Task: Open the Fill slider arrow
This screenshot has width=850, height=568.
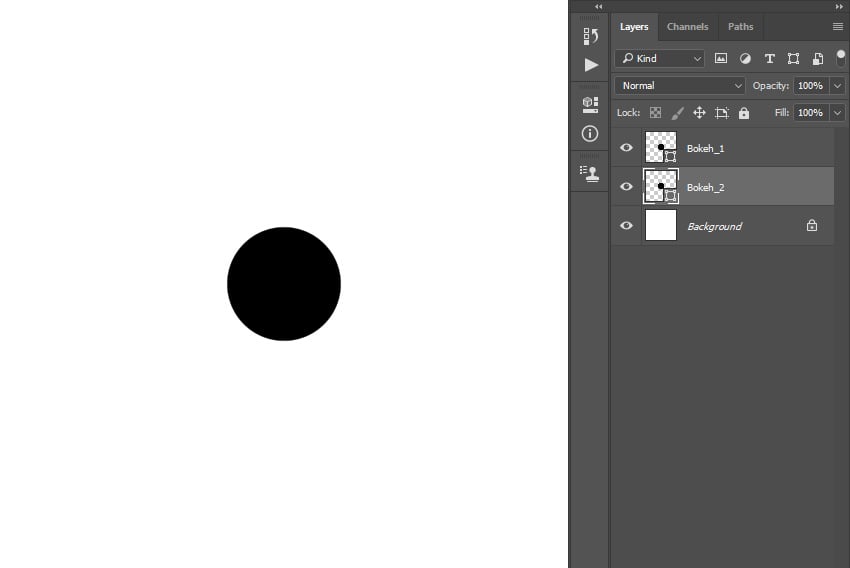Action: (838, 113)
